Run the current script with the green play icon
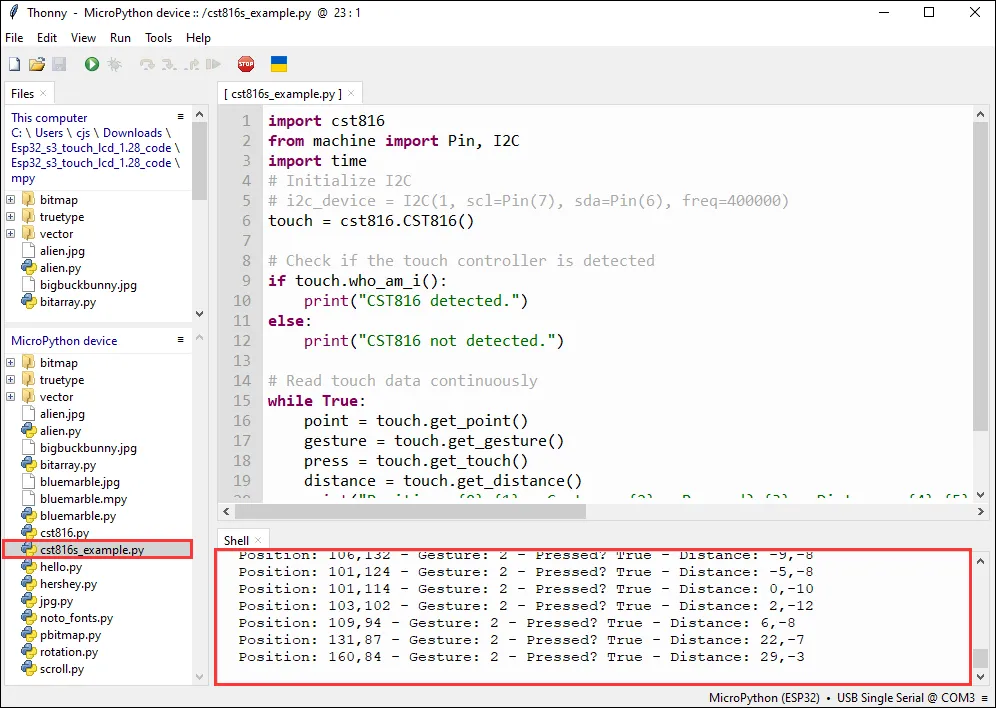996x708 pixels. tap(92, 64)
